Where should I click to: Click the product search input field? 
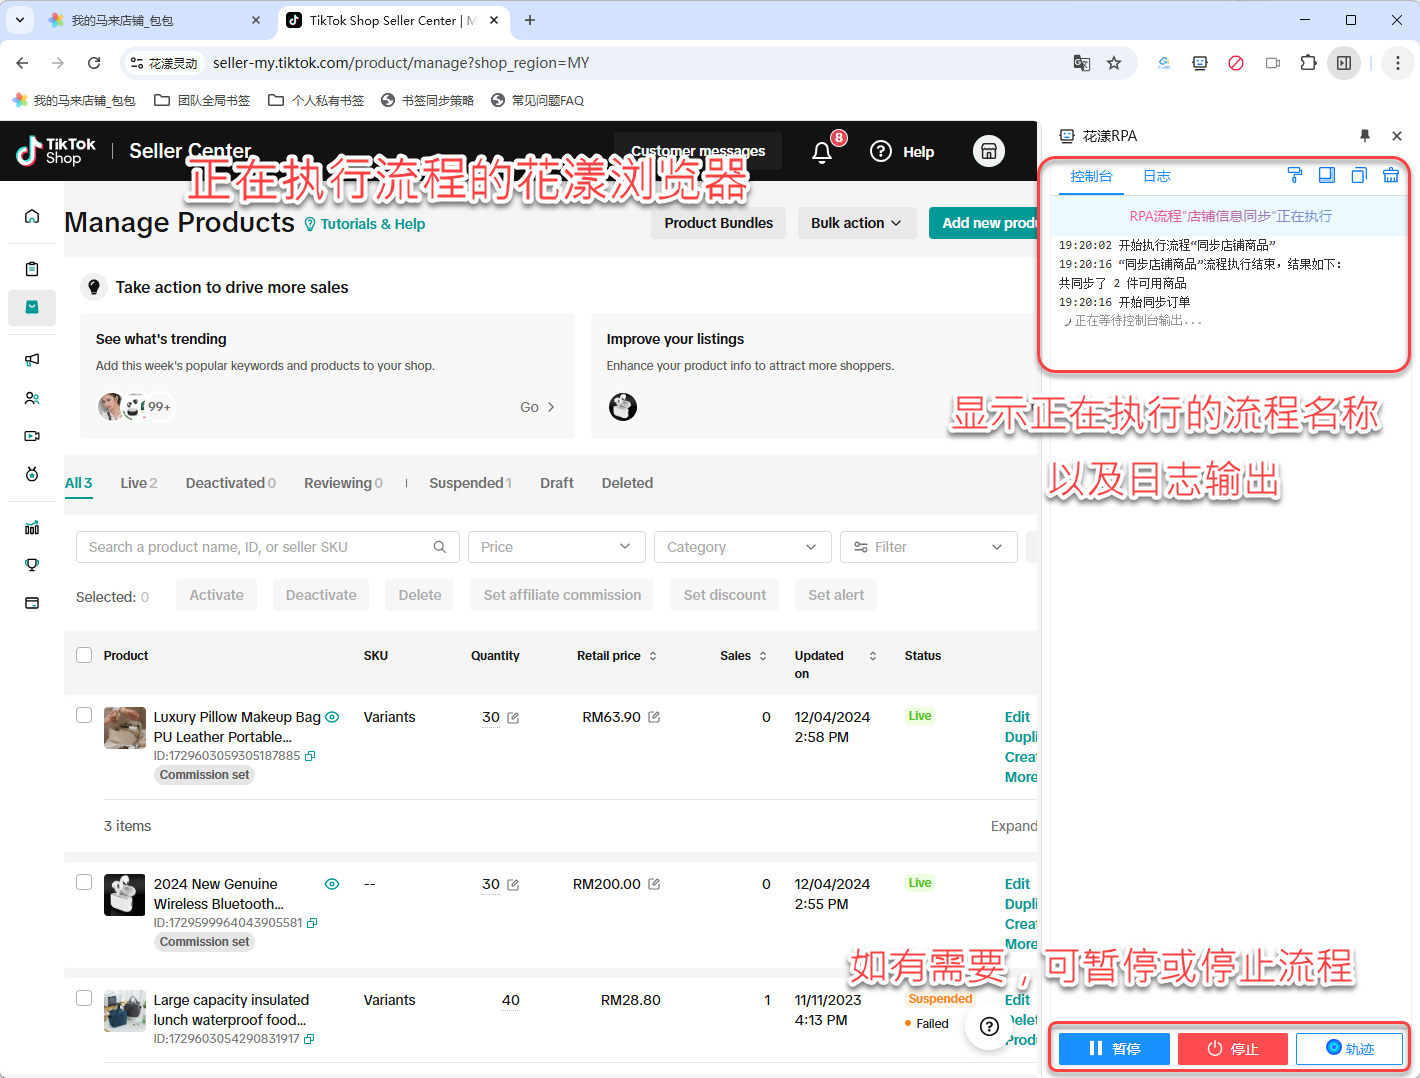point(267,547)
